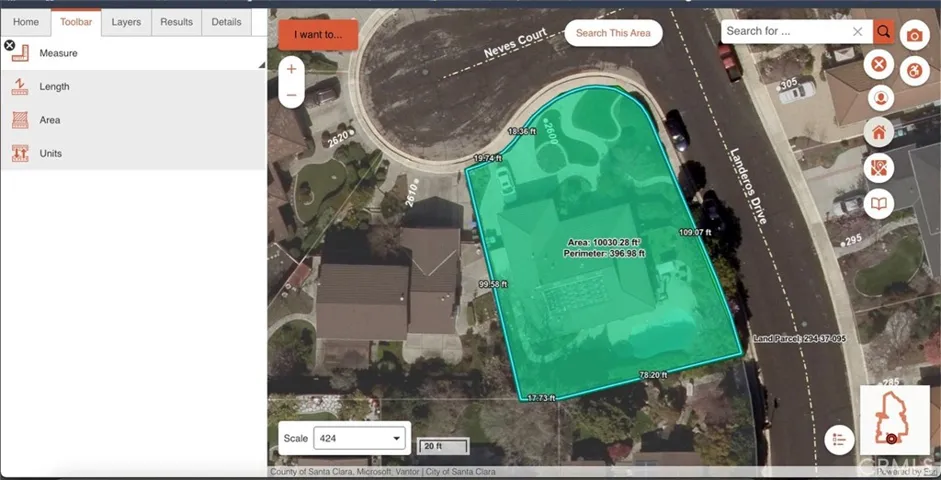Click the Landeros Drive street label
Image resolution: width=941 pixels, height=480 pixels.
pyautogui.click(x=748, y=186)
